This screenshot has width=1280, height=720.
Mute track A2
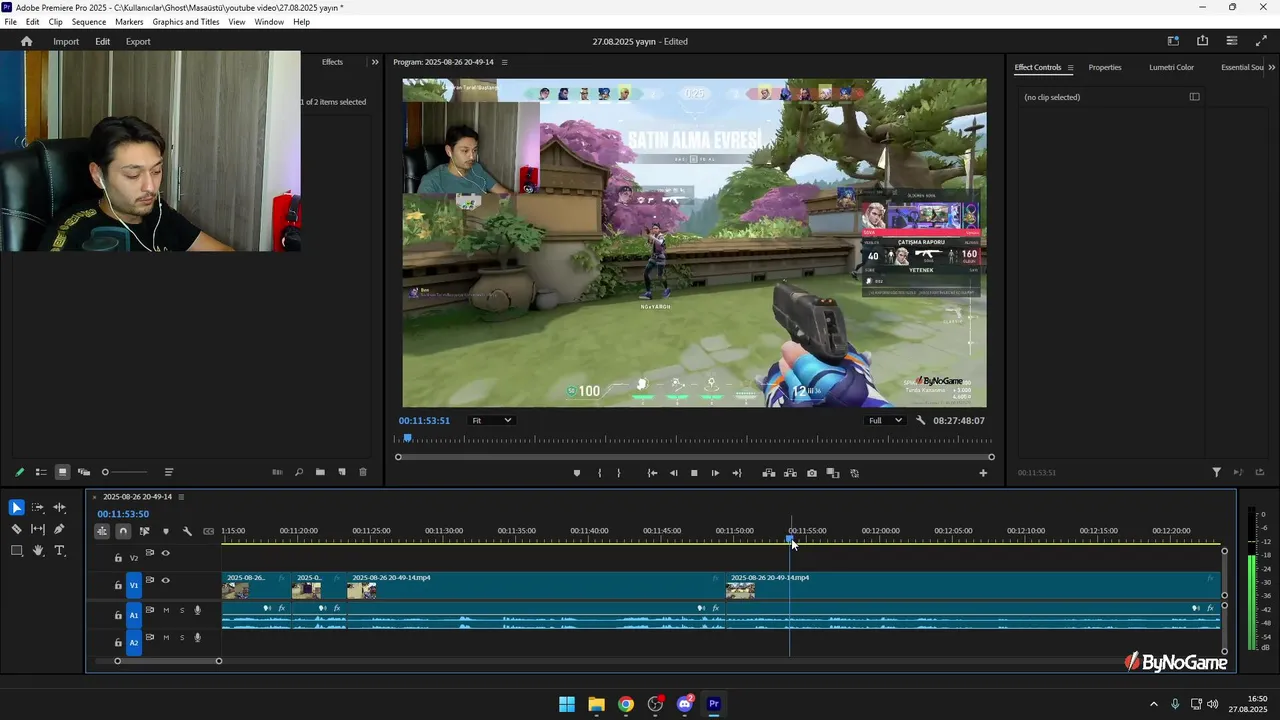[166, 637]
